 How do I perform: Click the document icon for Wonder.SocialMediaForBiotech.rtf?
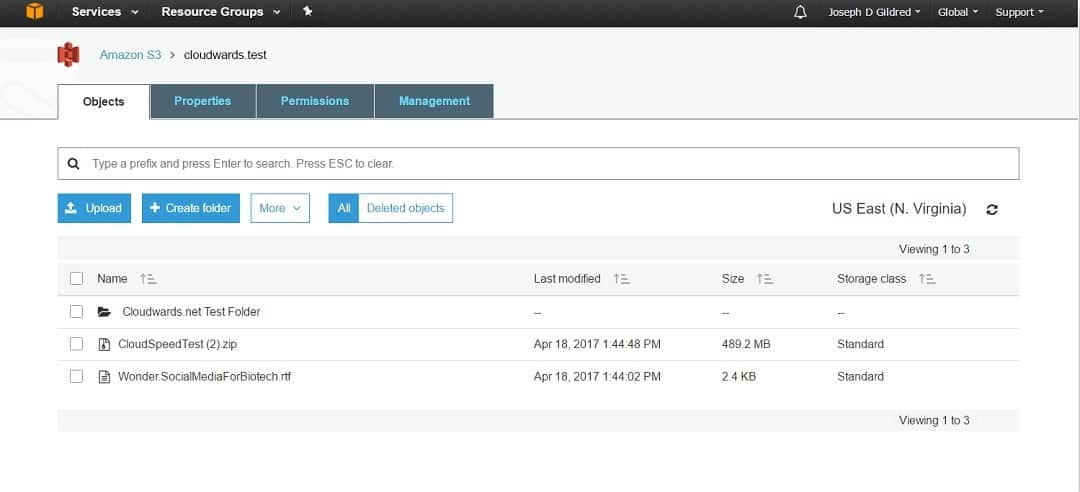[104, 377]
